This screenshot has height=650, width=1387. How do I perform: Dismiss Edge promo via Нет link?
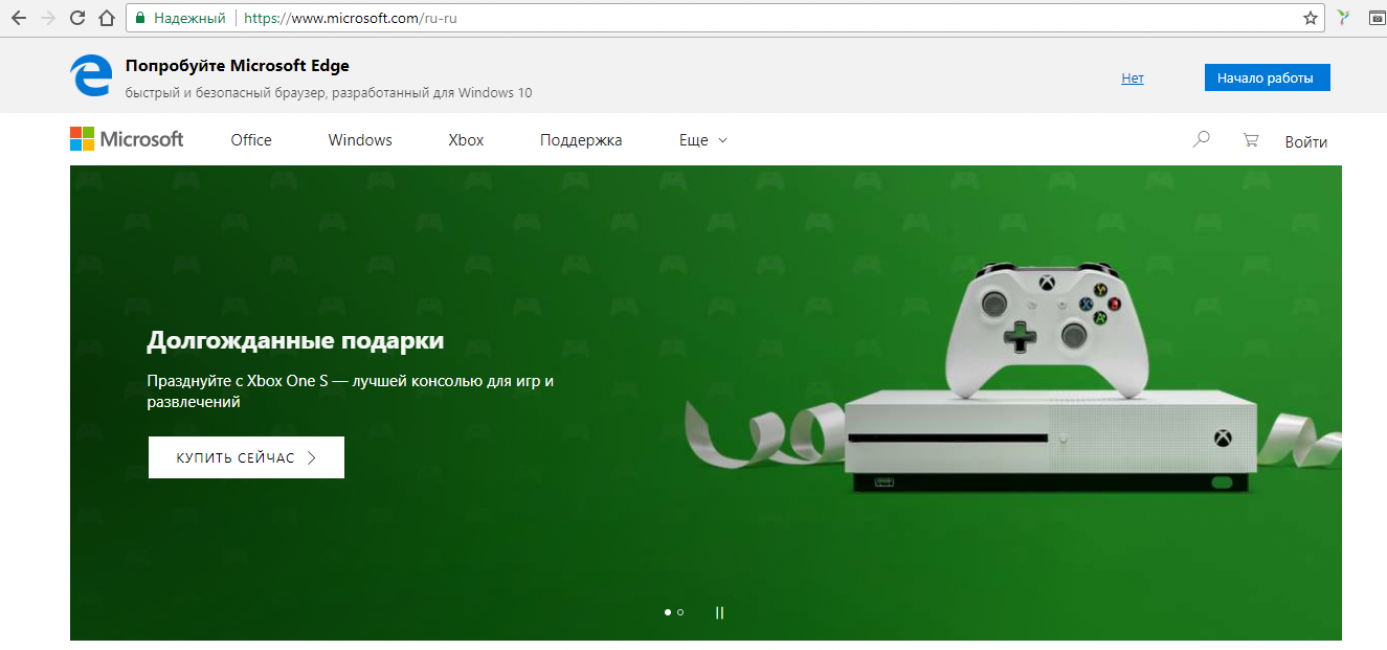pos(1132,78)
